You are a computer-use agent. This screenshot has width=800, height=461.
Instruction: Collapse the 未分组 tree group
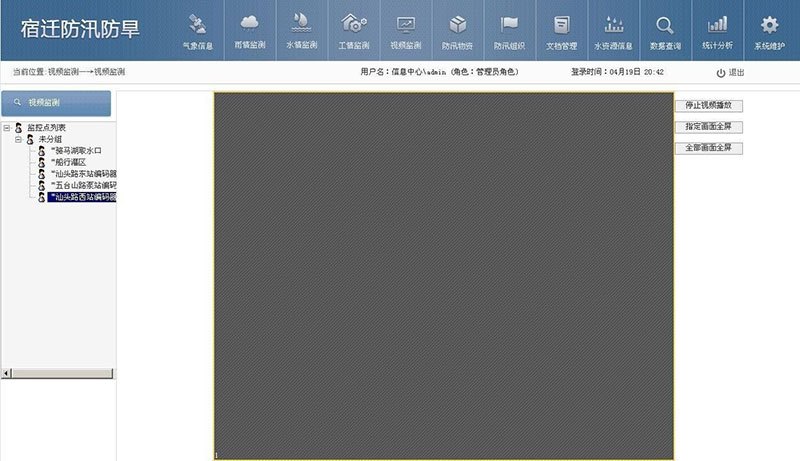pyautogui.click(x=18, y=139)
